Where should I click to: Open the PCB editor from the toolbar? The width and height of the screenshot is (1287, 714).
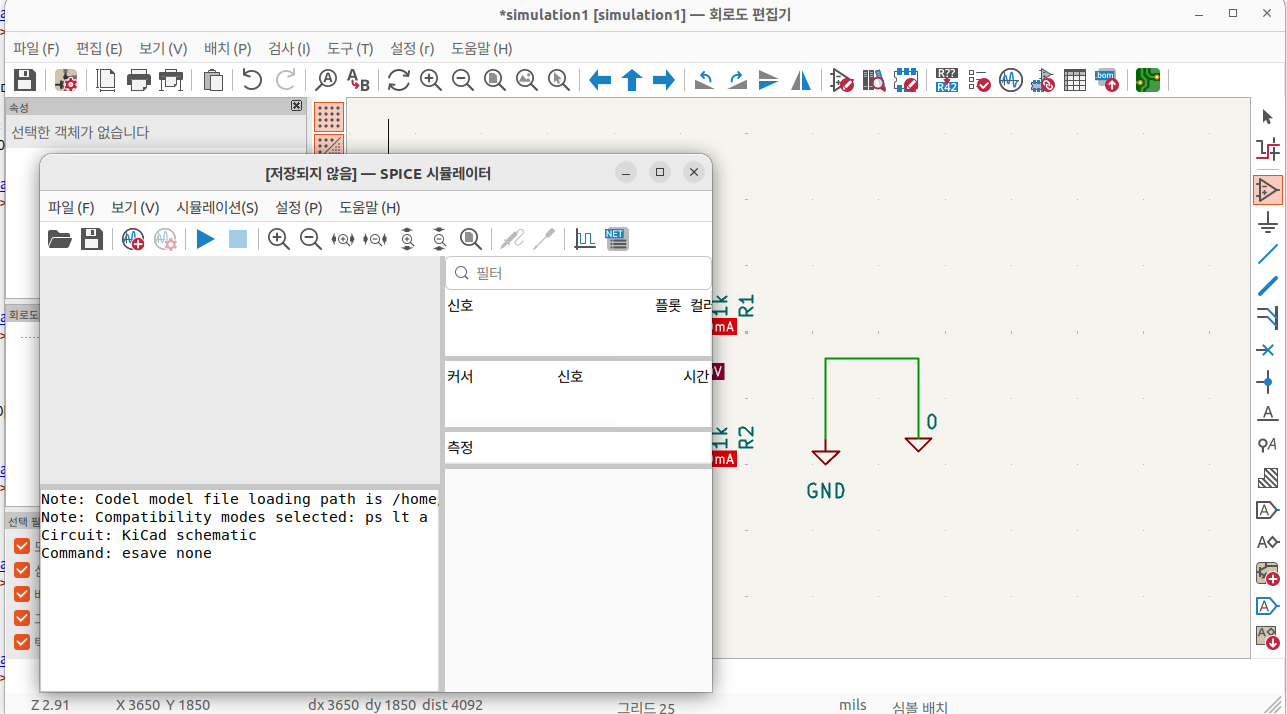tap(1148, 81)
